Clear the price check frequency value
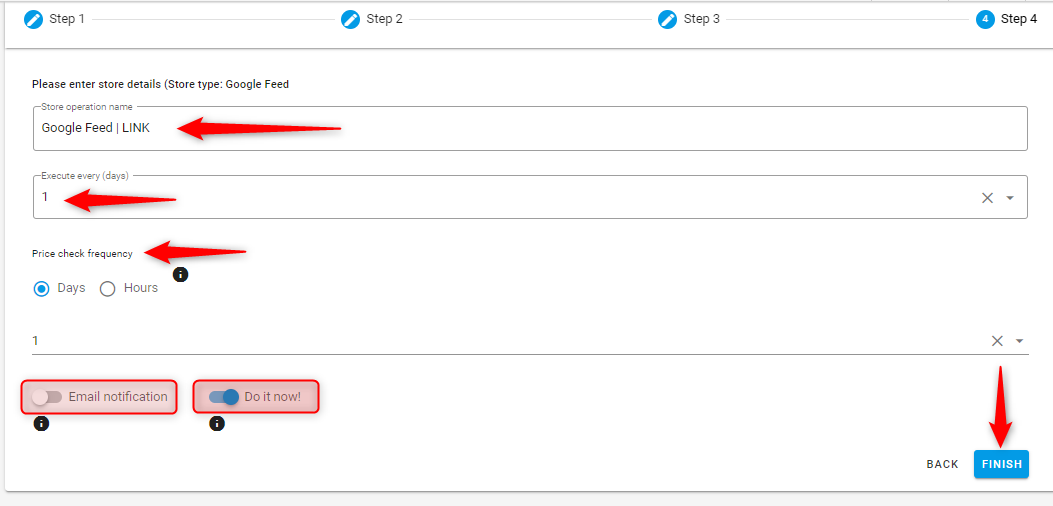The height and width of the screenshot is (506, 1053). tap(997, 341)
